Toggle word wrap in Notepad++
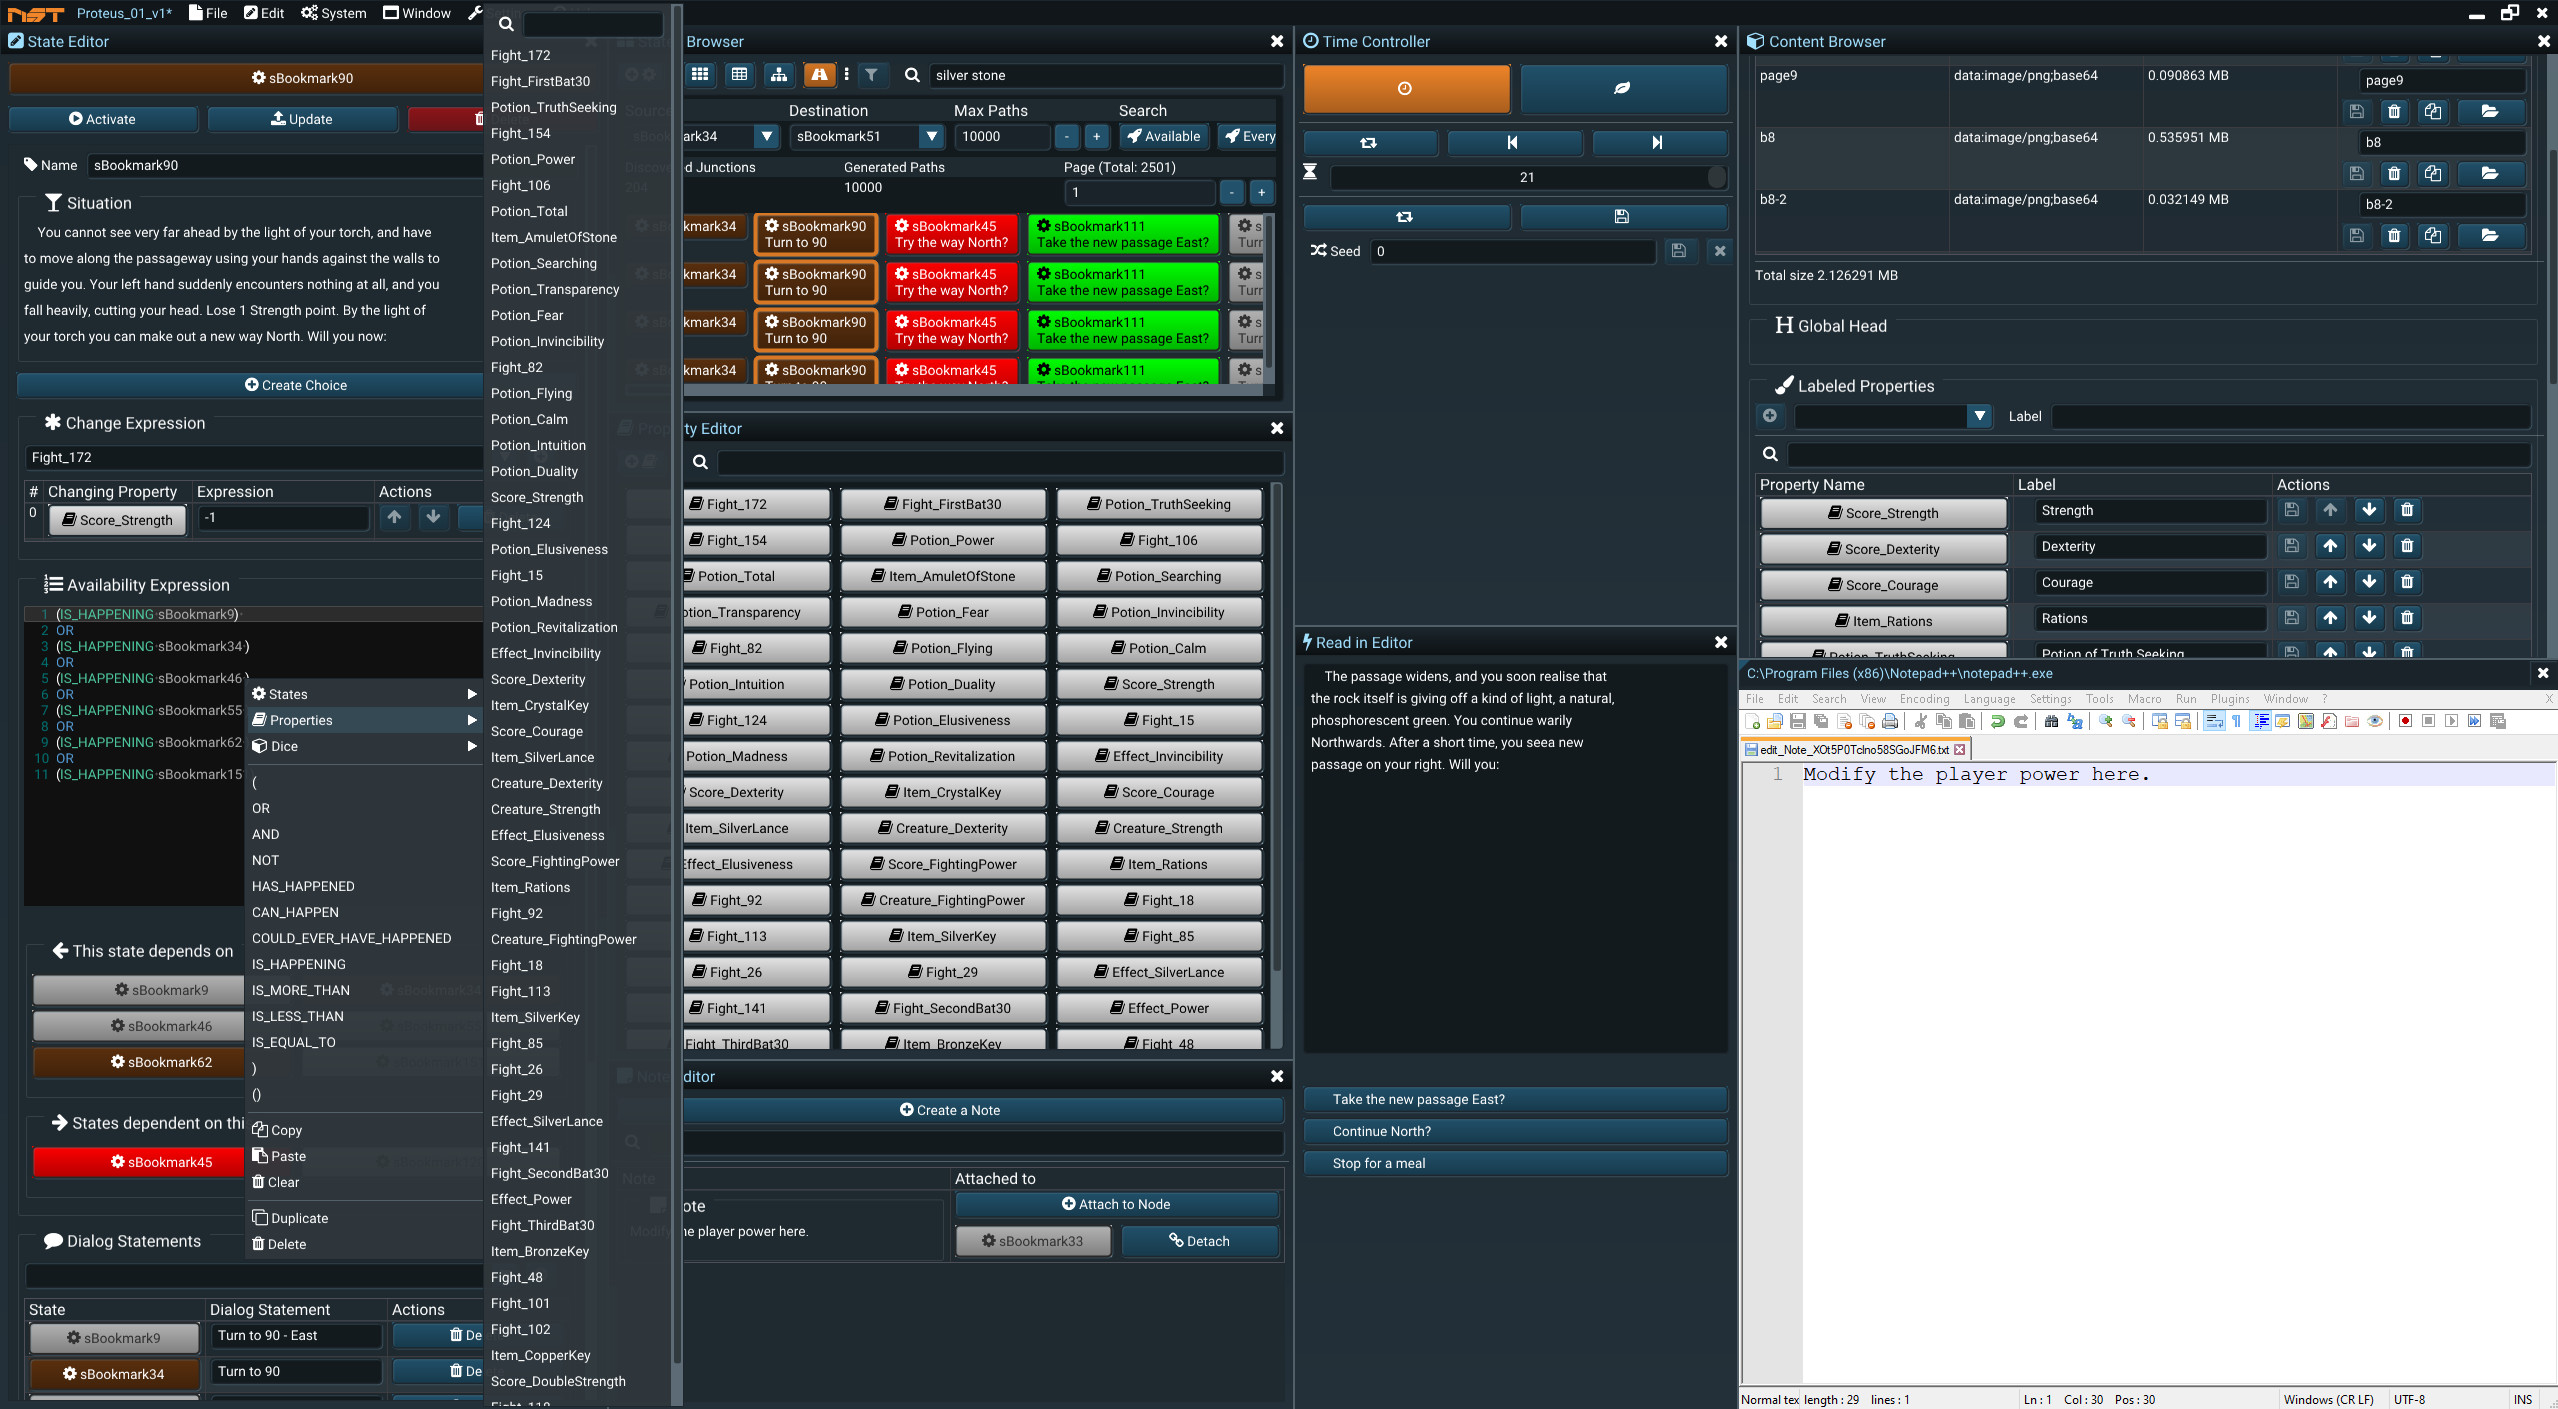The width and height of the screenshot is (2558, 1409). pos(2215,722)
